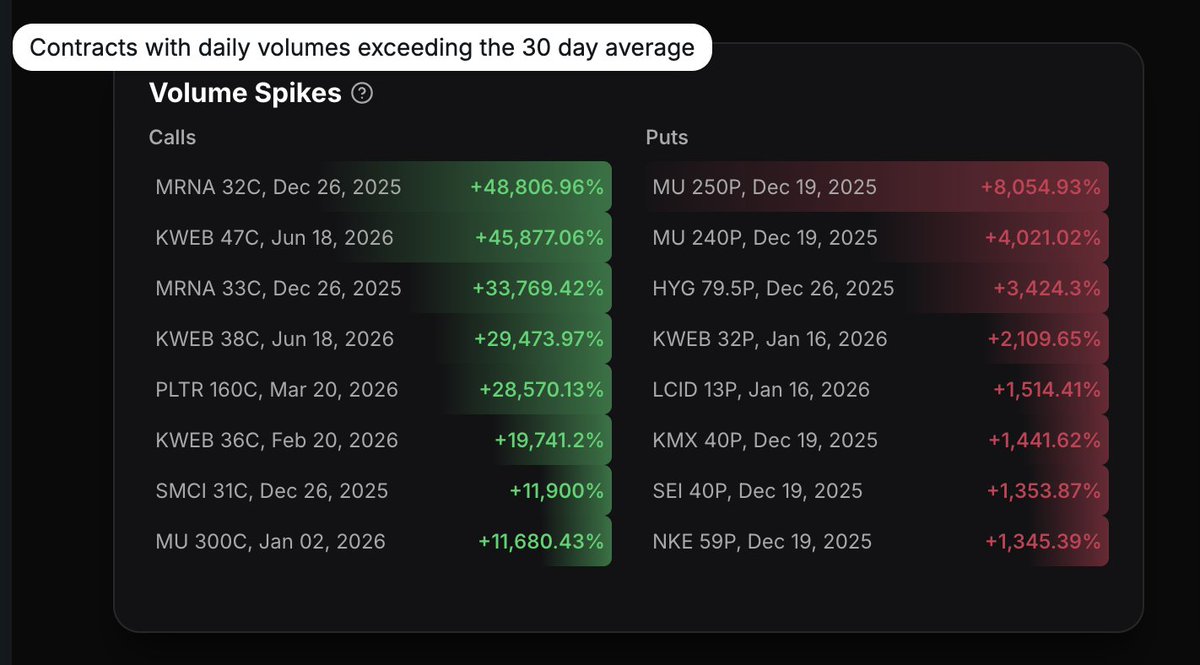Click the +29,473.97% value
The height and width of the screenshot is (665, 1200).
point(539,339)
